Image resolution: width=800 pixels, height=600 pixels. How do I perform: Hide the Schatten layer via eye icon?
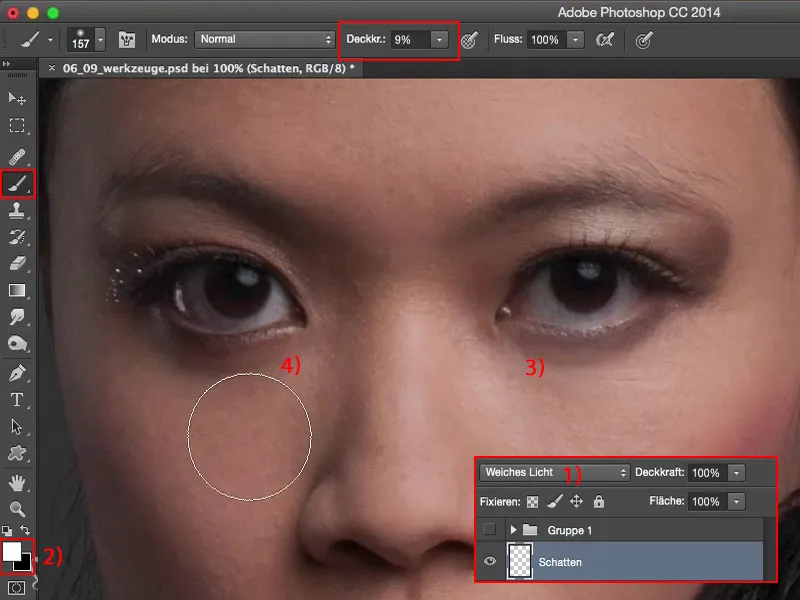point(490,562)
